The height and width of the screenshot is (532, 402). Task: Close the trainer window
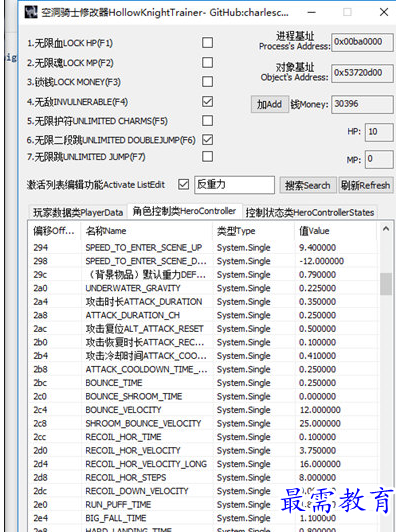point(384,12)
